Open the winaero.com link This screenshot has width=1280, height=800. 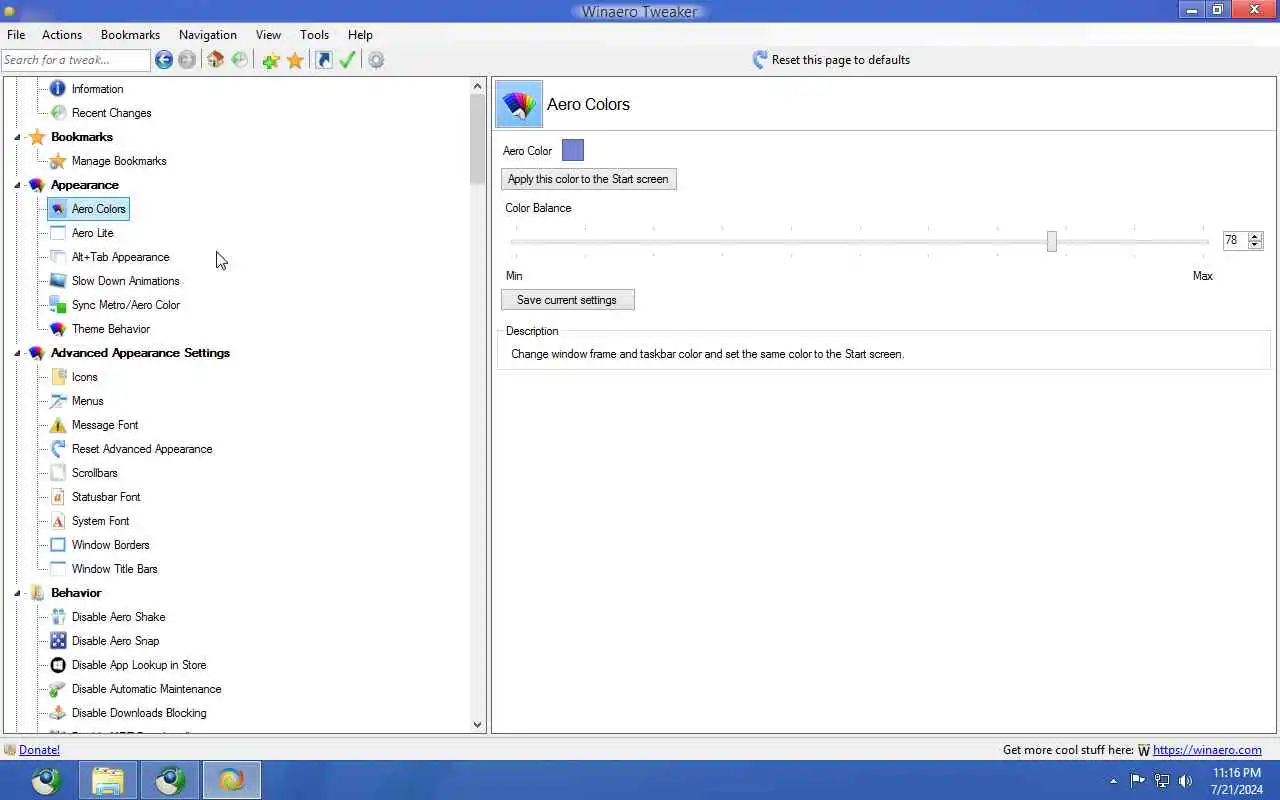(x=1207, y=750)
